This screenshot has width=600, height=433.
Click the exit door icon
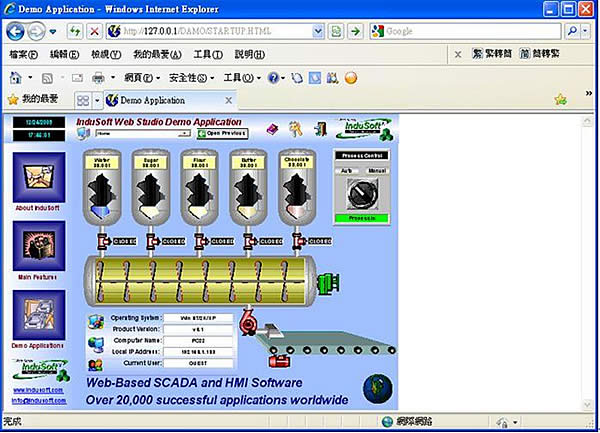coord(320,129)
